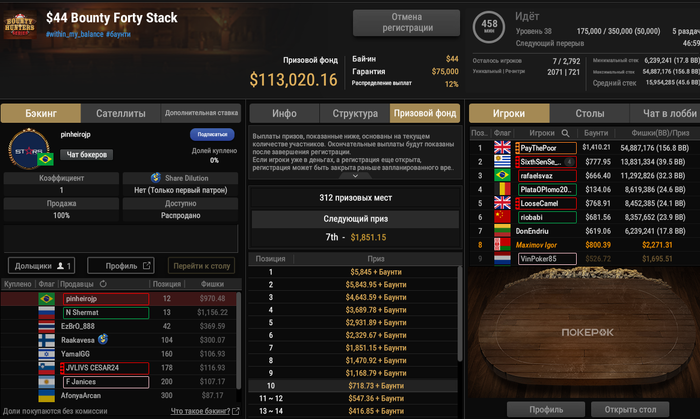Viewport: 700px width, 419px height.
Task: Click the China flag next to riobabi
Action: 502,217
